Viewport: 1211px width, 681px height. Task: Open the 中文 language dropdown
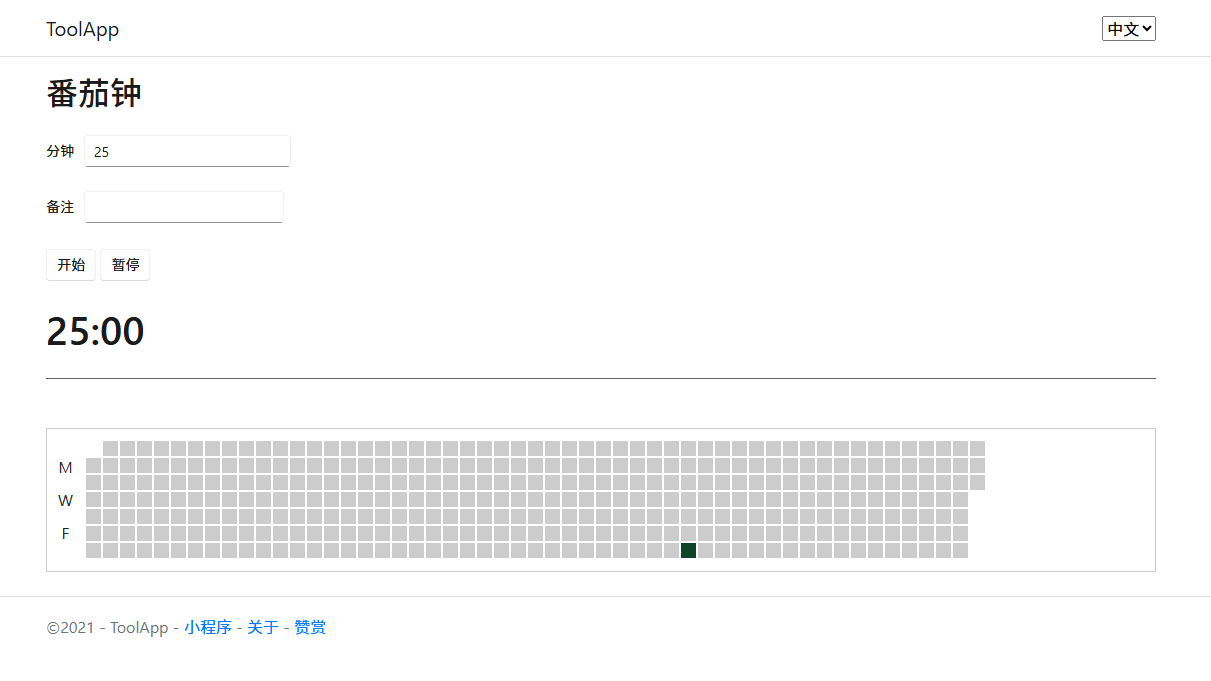(x=1129, y=29)
